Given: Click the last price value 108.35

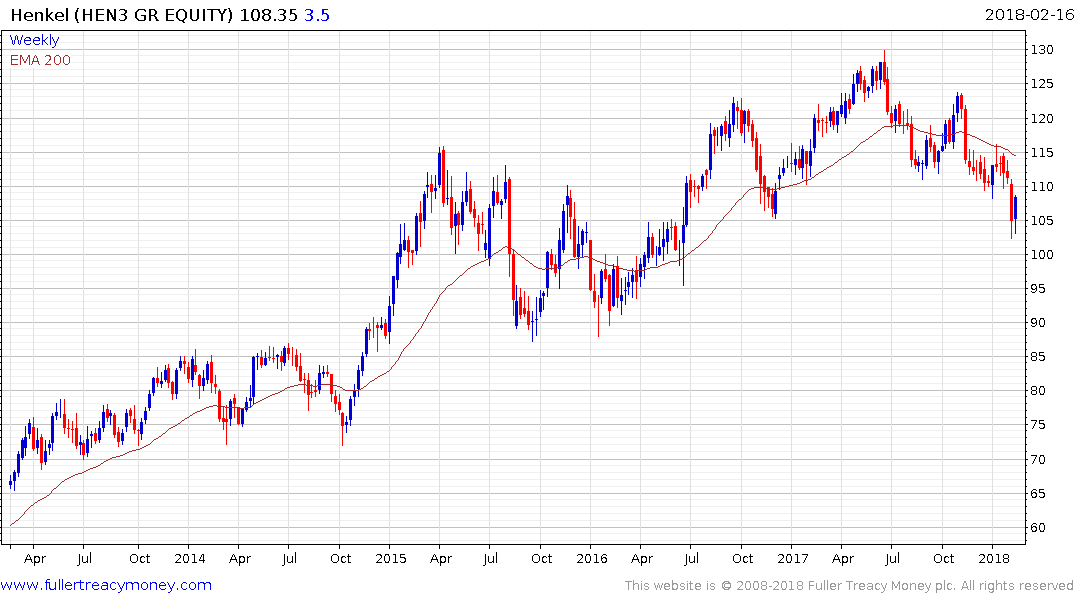Looking at the screenshot, I should pyautogui.click(x=268, y=14).
